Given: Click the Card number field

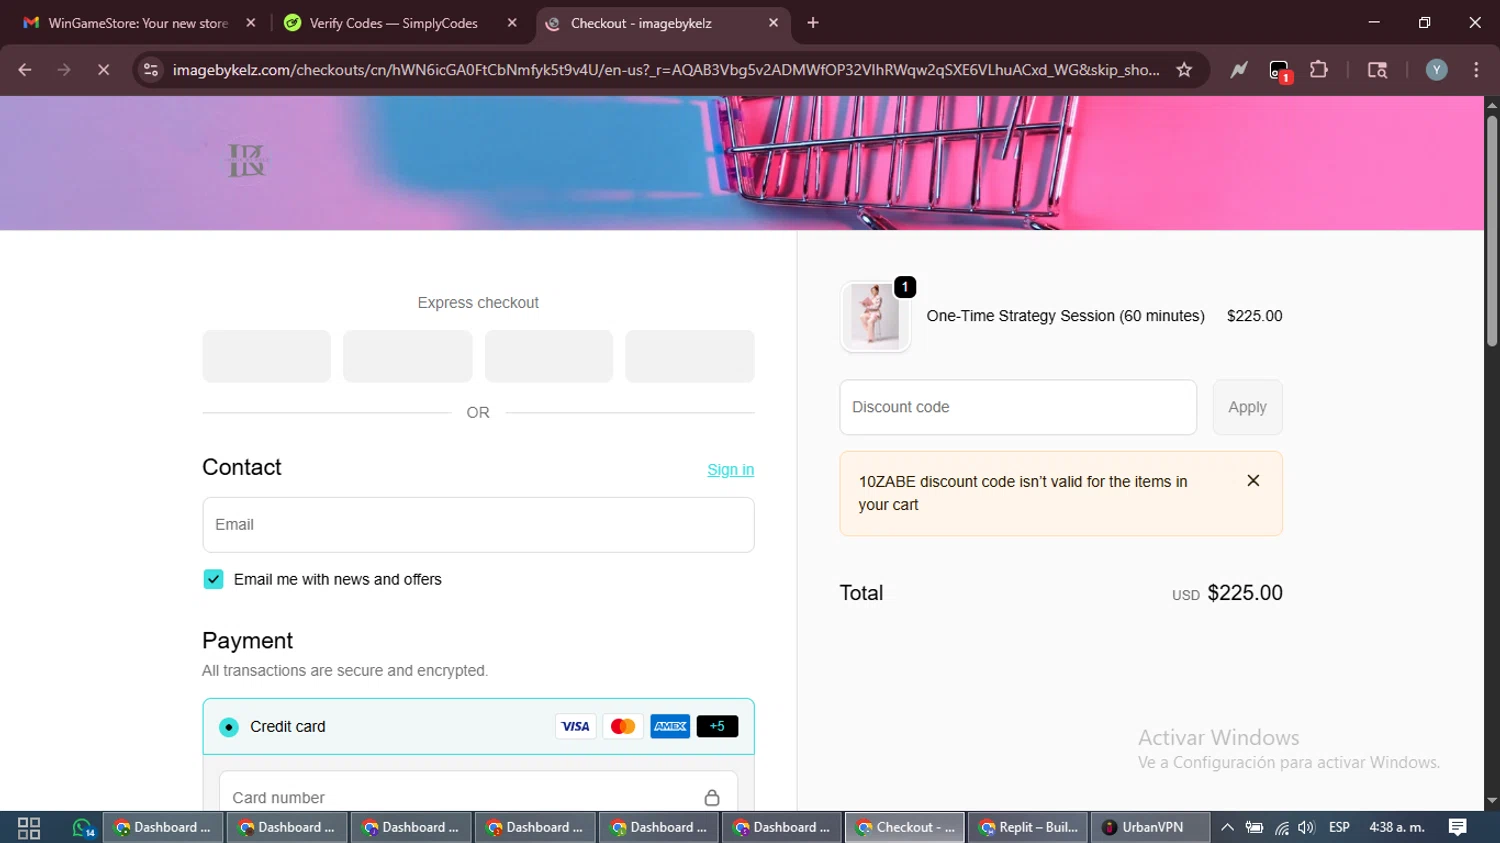Looking at the screenshot, I should [x=478, y=797].
